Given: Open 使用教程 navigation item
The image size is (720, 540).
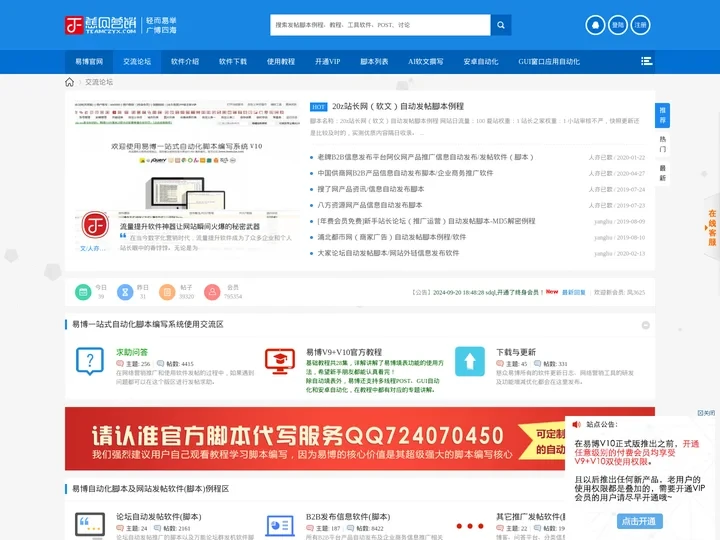Looking at the screenshot, I should pos(281,62).
